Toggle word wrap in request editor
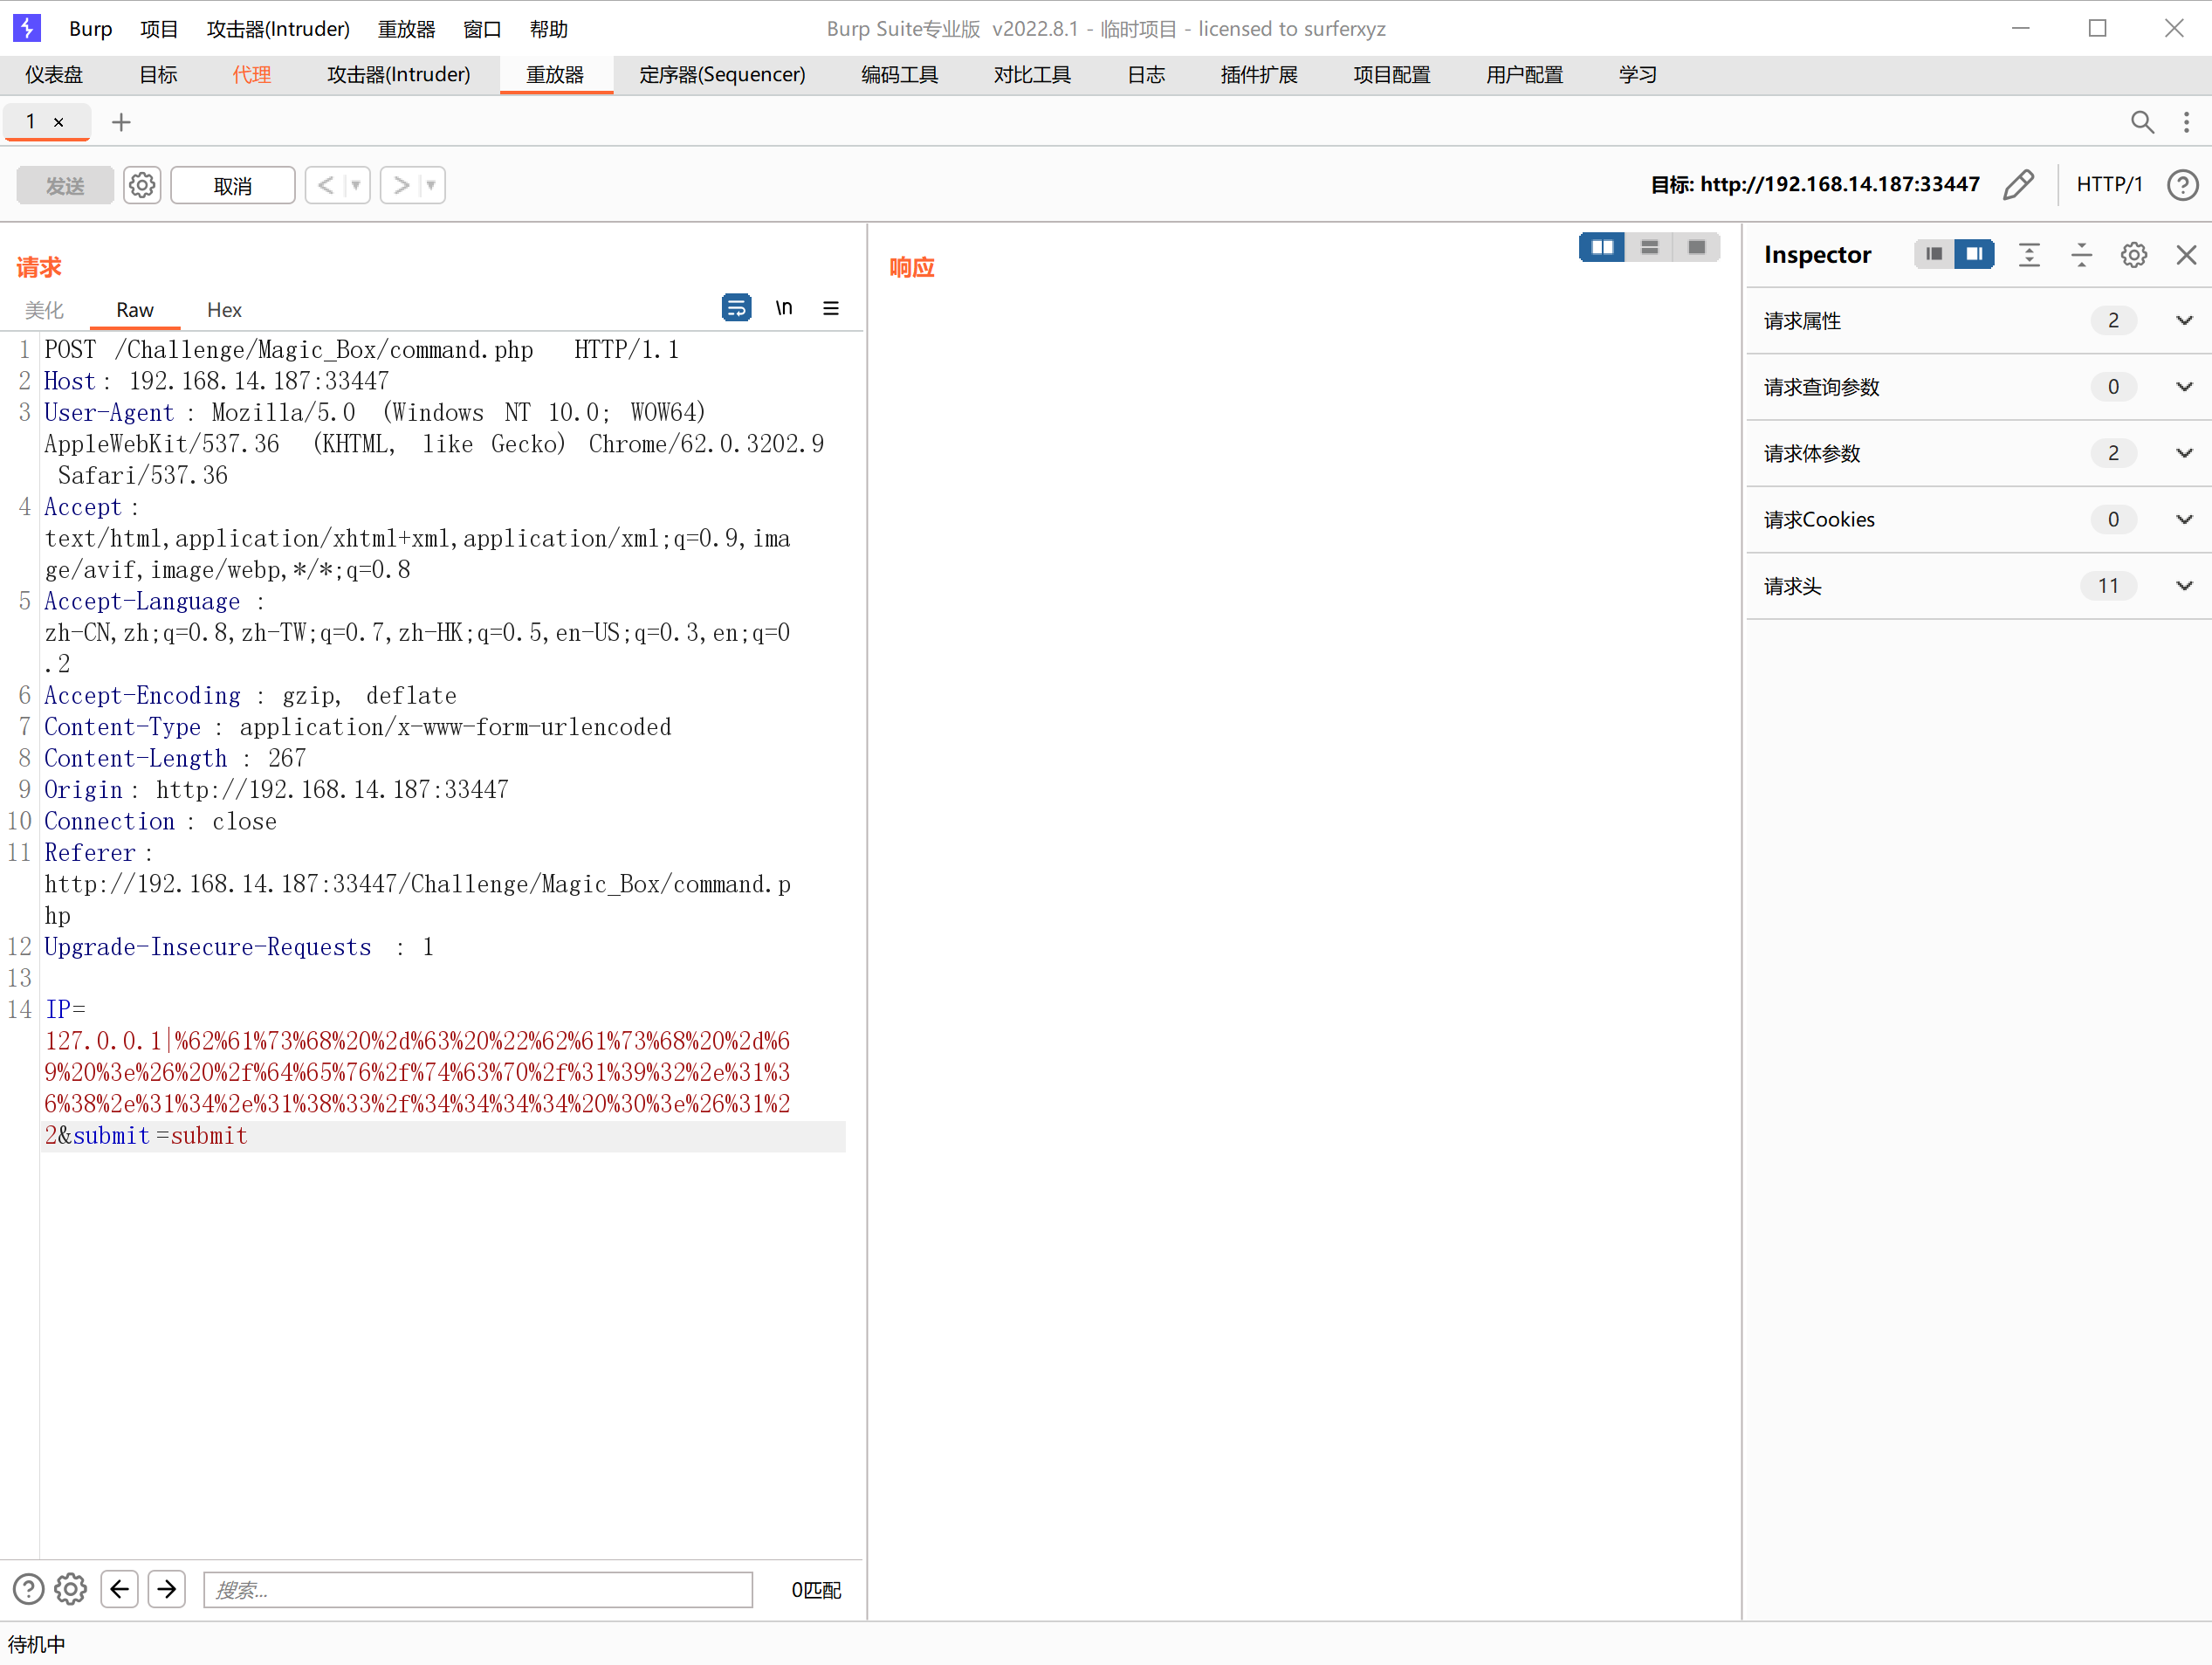This screenshot has width=2212, height=1665. pos(736,308)
